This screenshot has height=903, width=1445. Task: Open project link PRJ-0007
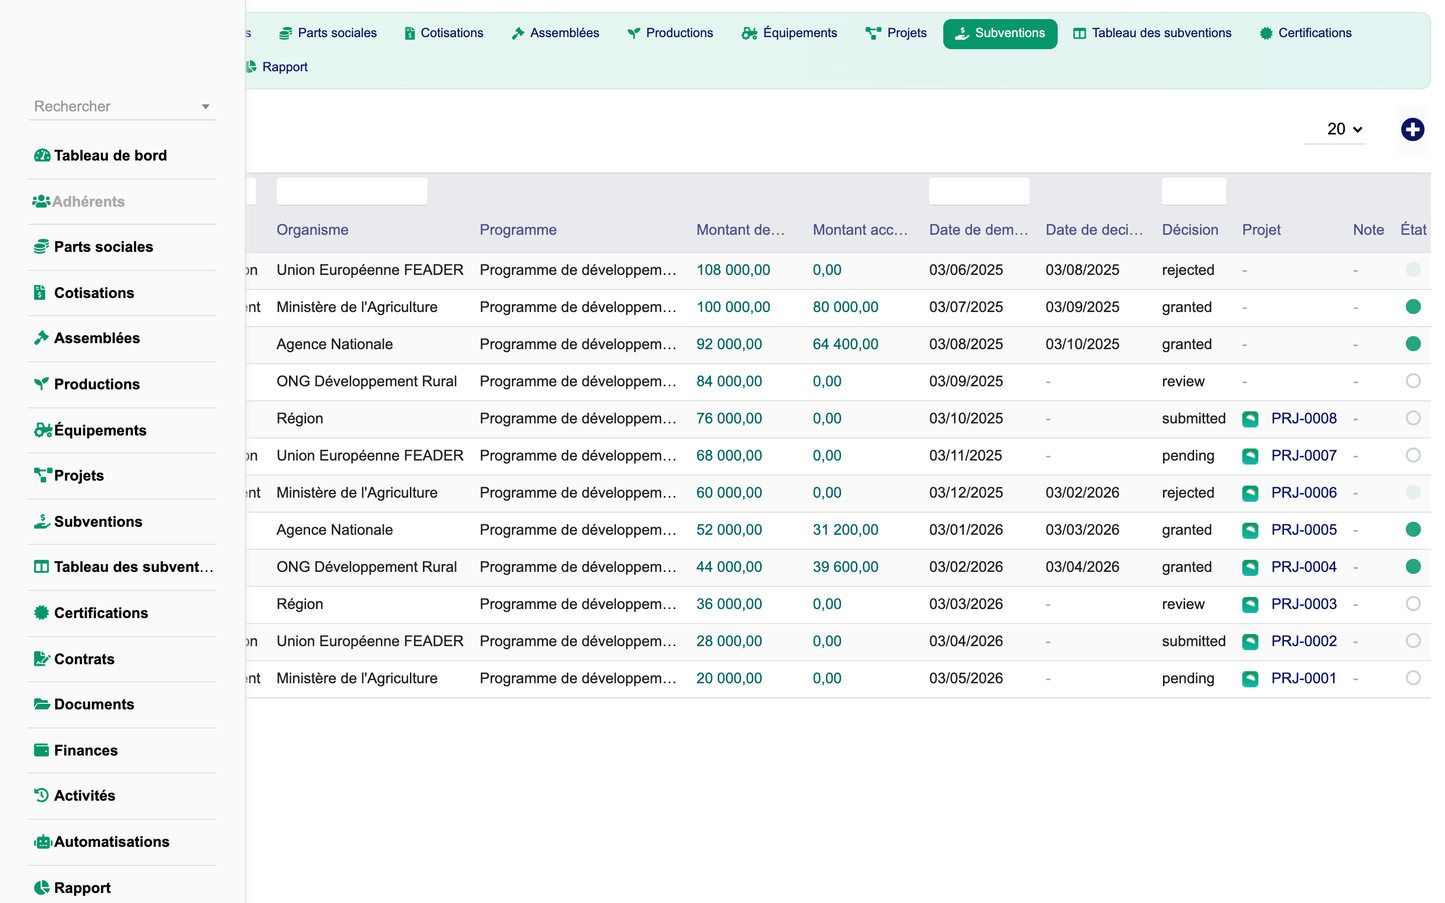(x=1304, y=456)
